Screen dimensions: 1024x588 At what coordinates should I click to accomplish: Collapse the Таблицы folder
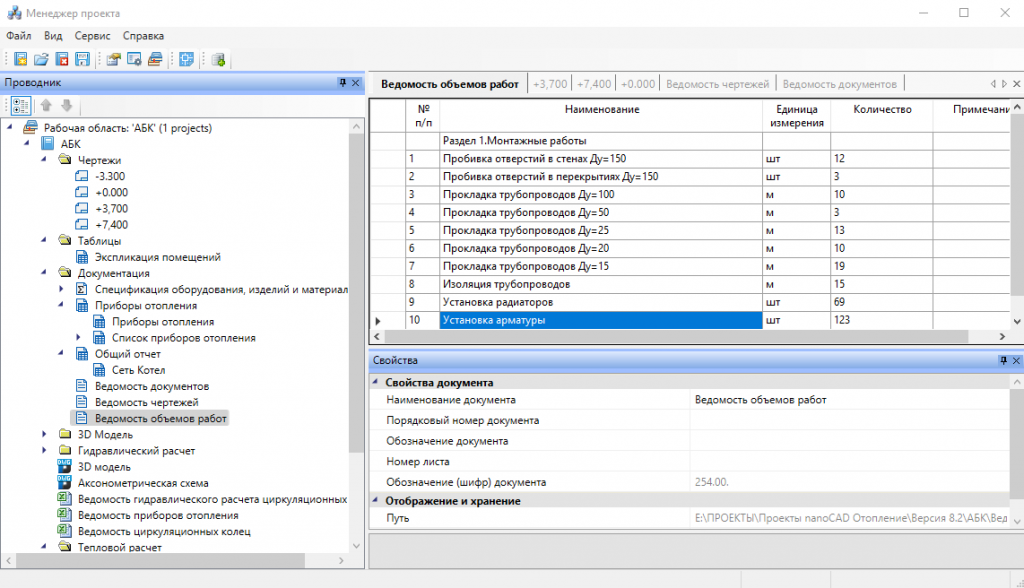click(x=44, y=240)
